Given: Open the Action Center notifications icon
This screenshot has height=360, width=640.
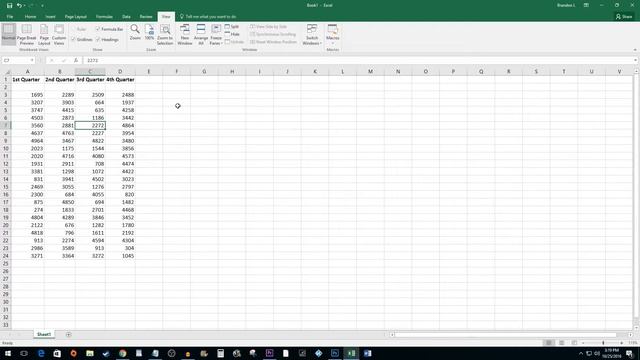Looking at the screenshot, I should (630, 353).
